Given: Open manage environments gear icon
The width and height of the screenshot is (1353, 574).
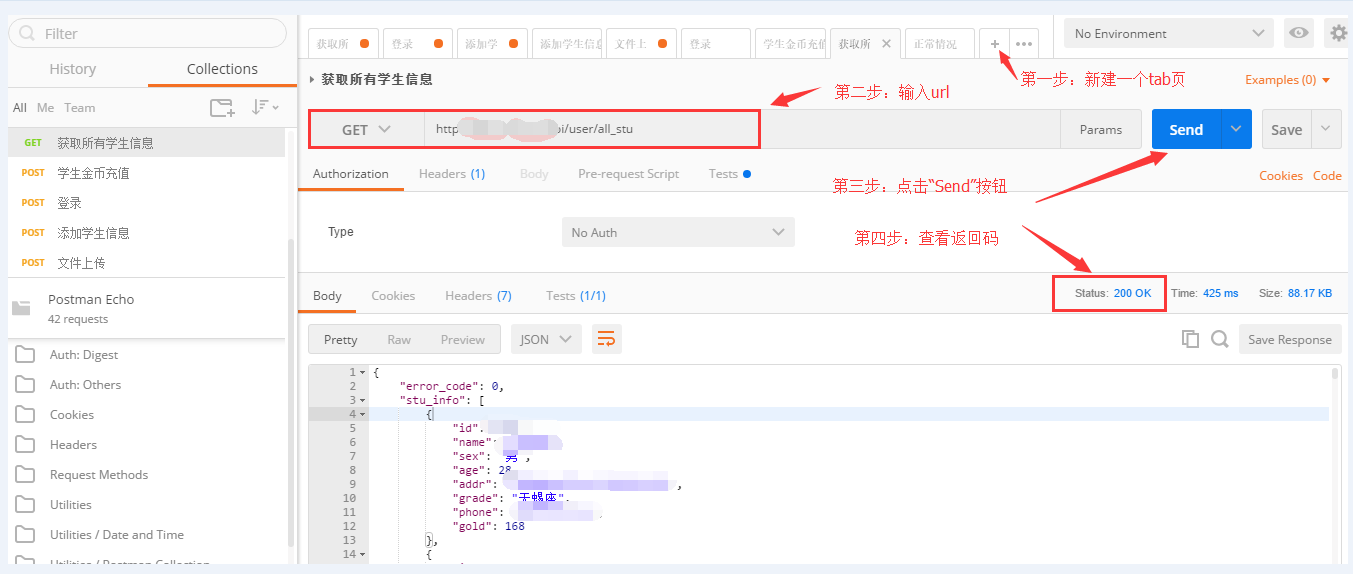Looking at the screenshot, I should [1339, 33].
